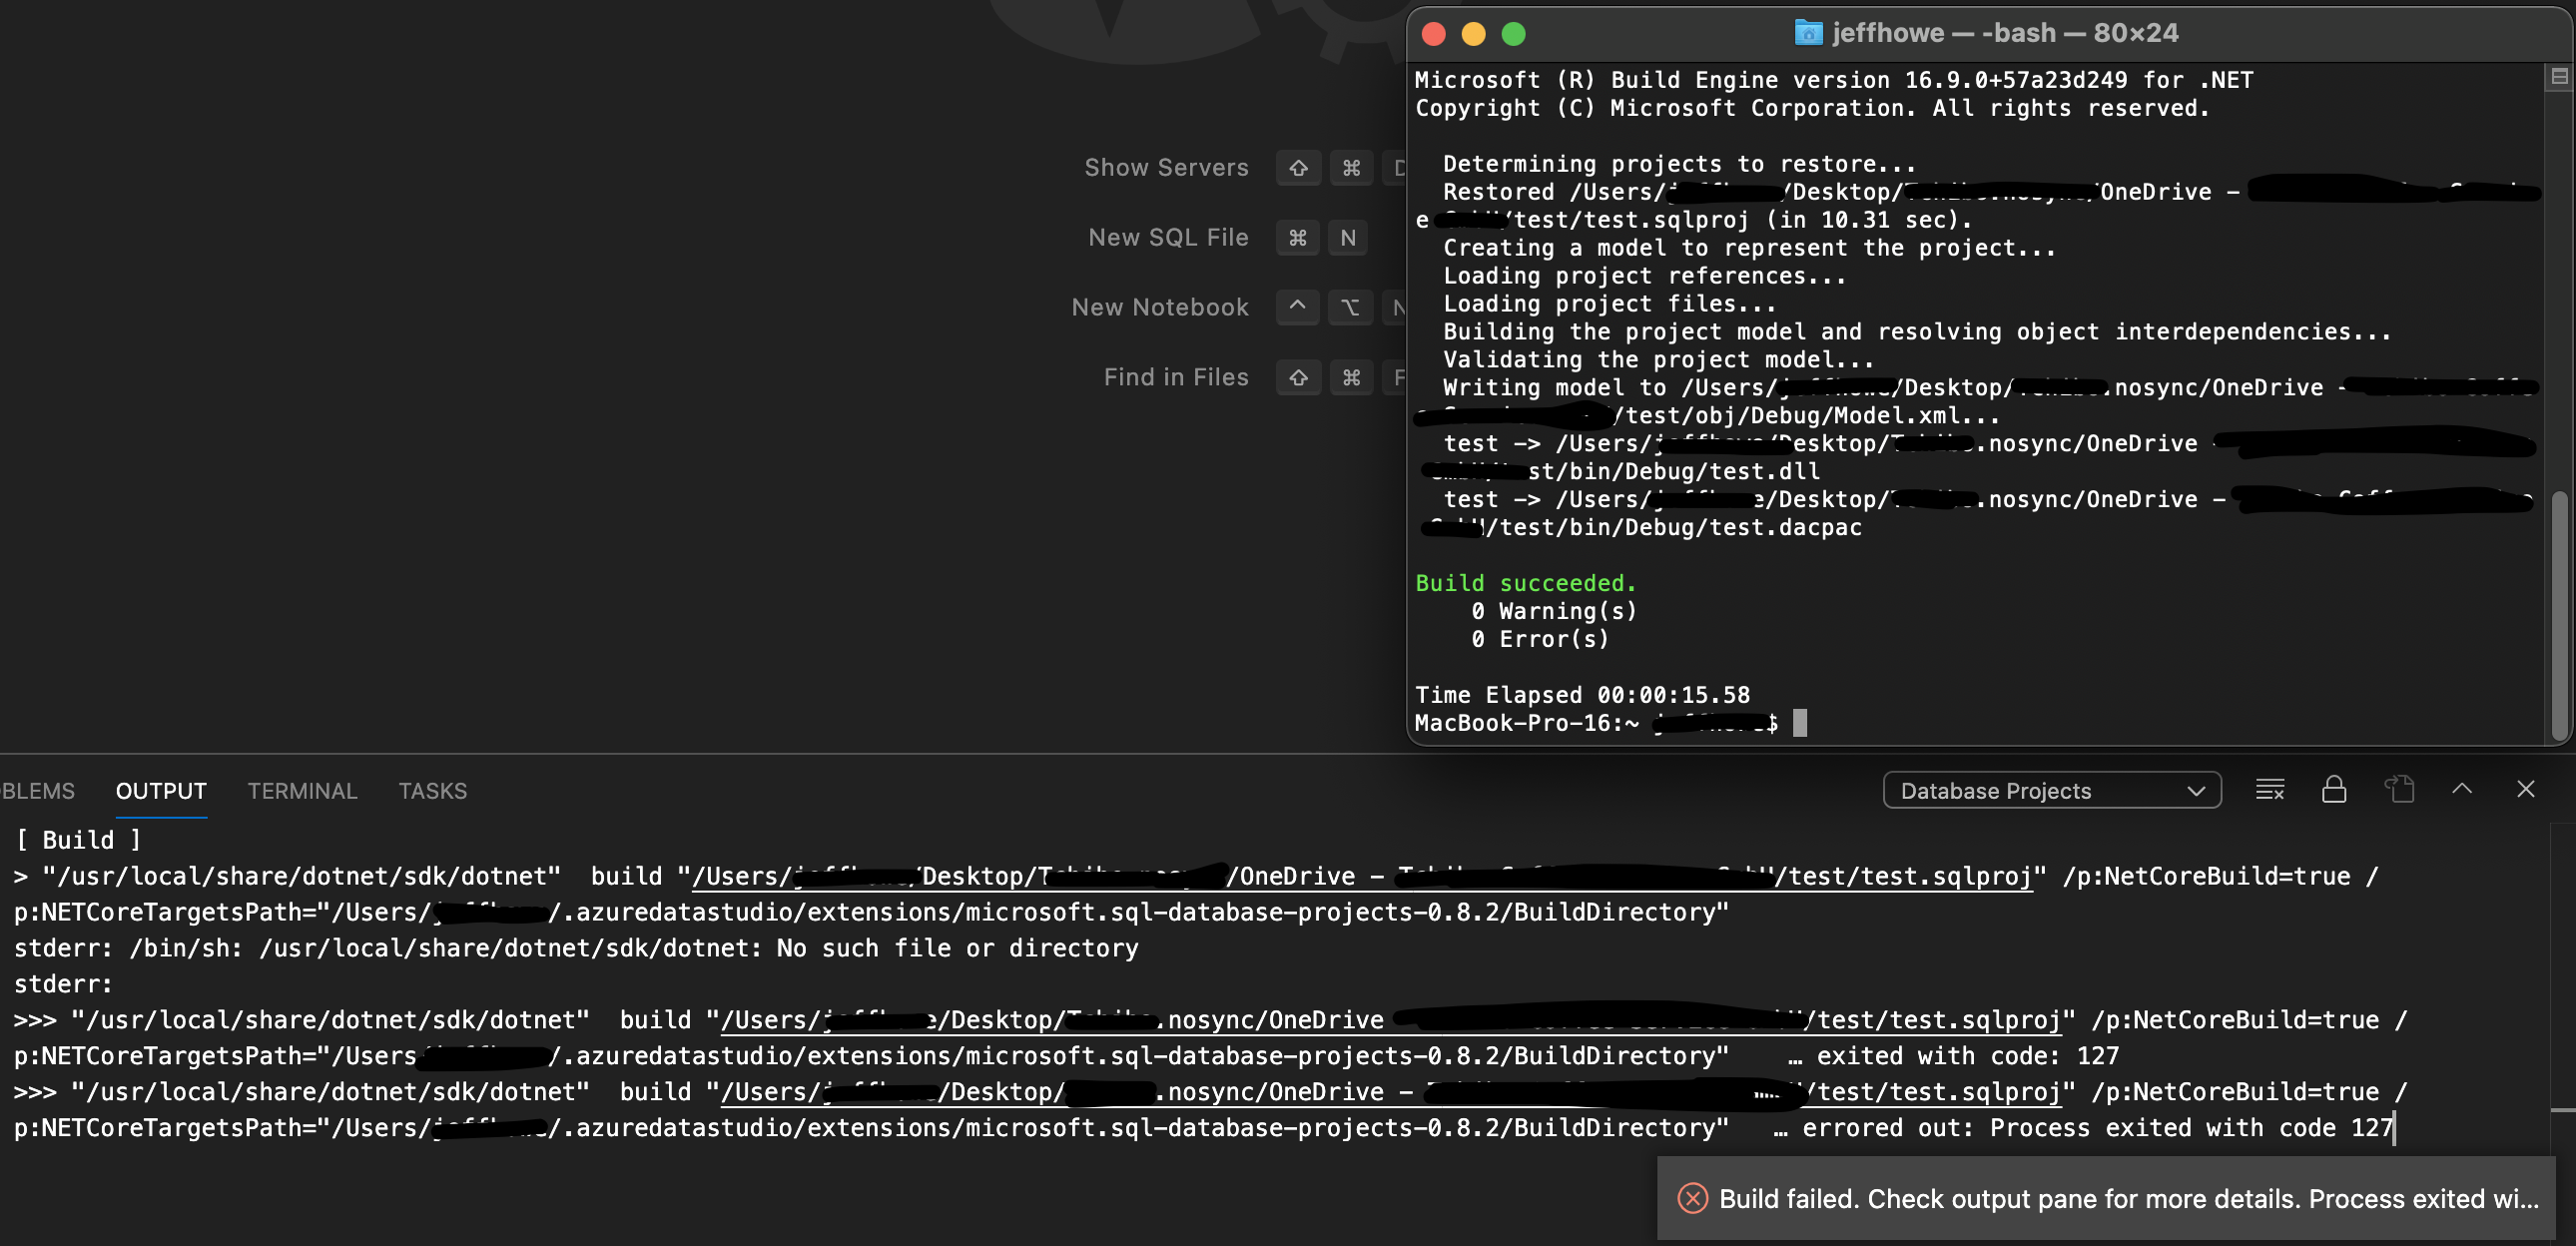The width and height of the screenshot is (2576, 1246).
Task: Click the Build failed notification message
Action: point(2128,1199)
